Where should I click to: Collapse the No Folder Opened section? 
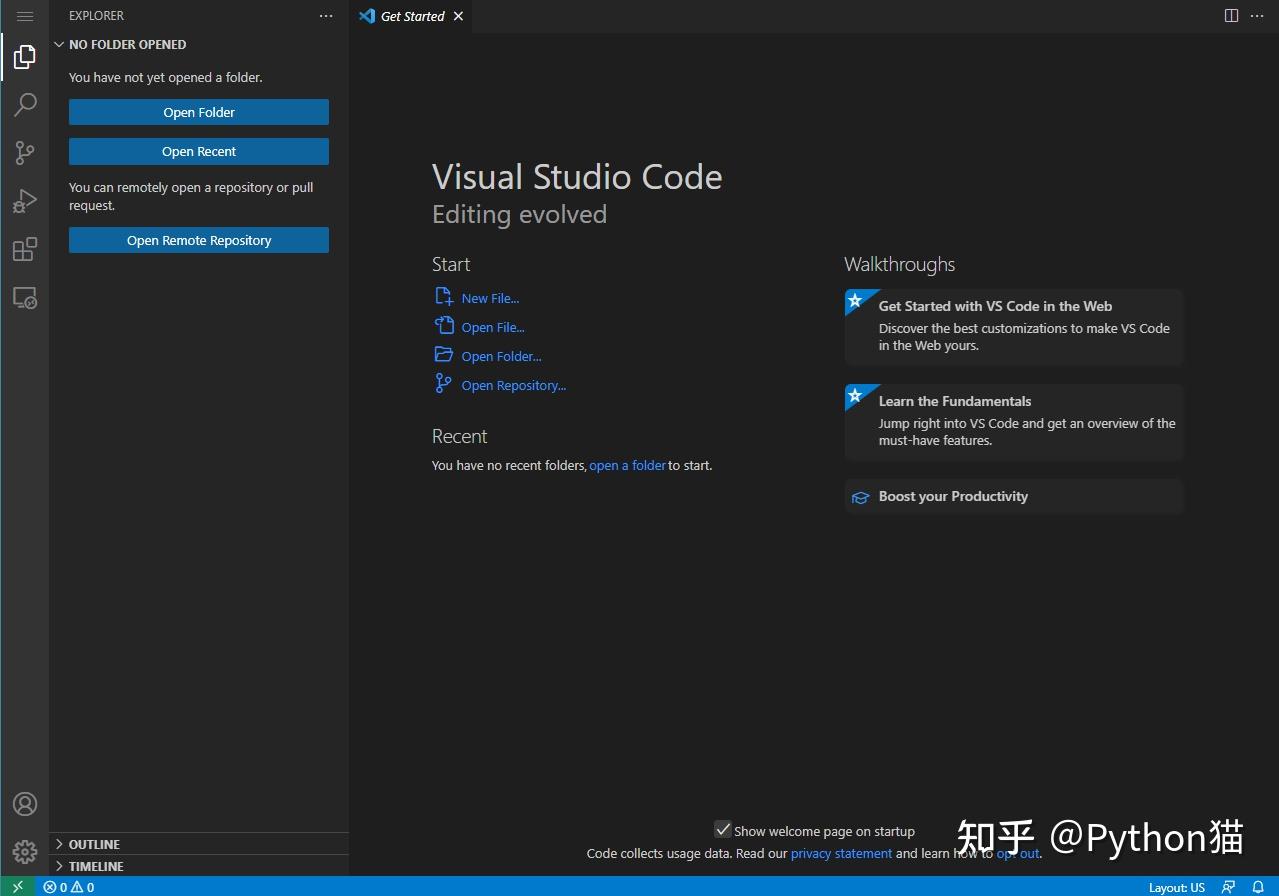(127, 44)
